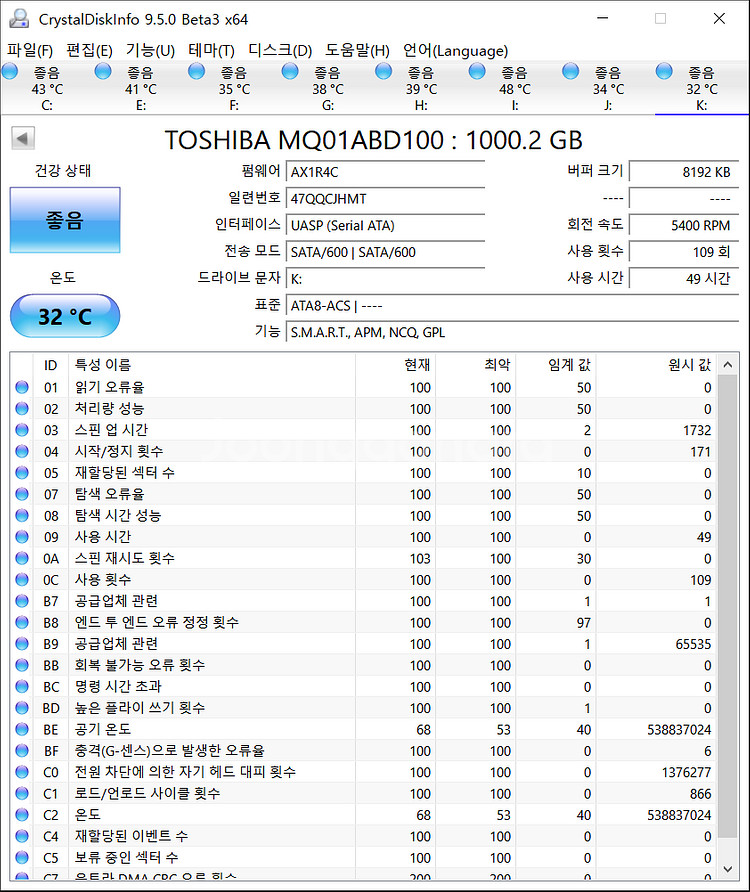Click the status orb for C0 row
The image size is (750, 892).
(22, 772)
